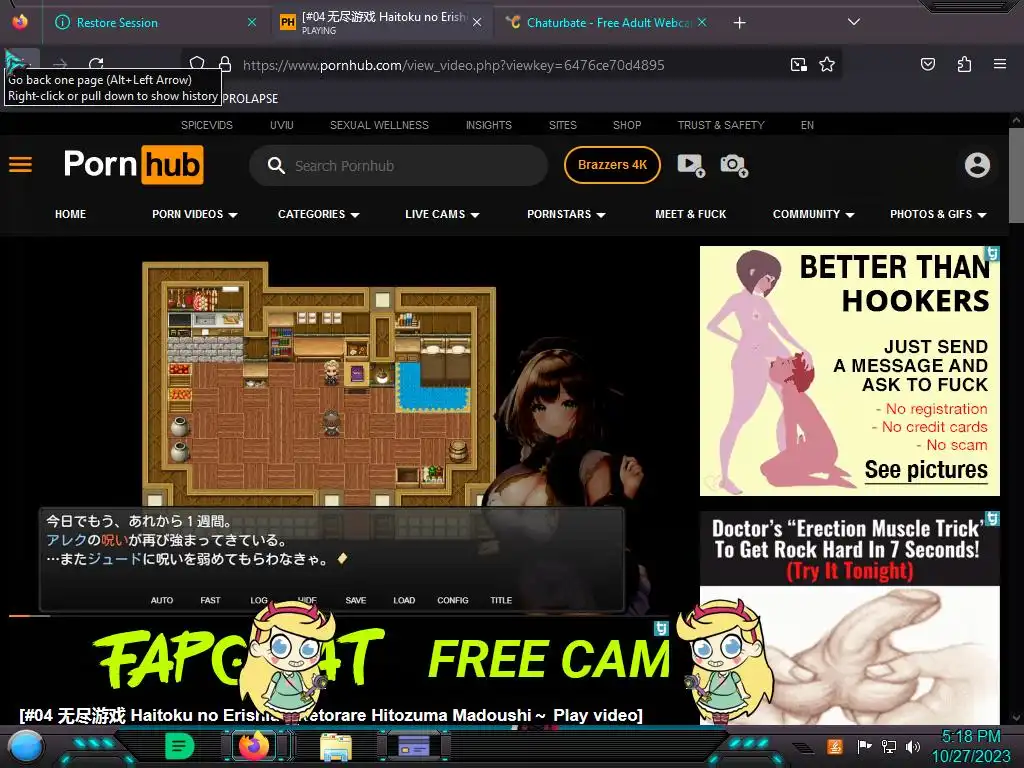Click the scrollbar down arrow
The width and height of the screenshot is (1024, 768).
(1016, 718)
